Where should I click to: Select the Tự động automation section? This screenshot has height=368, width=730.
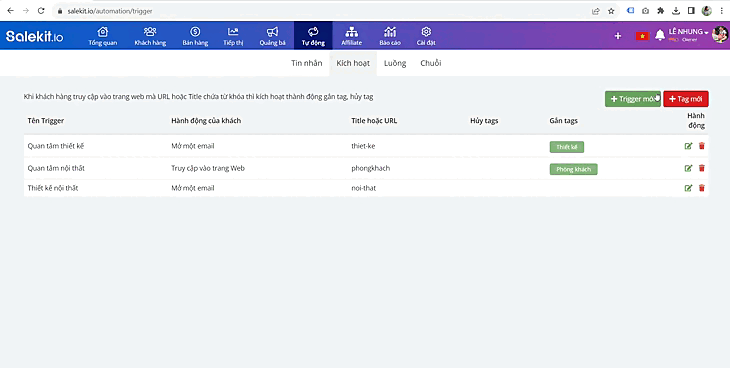point(313,36)
